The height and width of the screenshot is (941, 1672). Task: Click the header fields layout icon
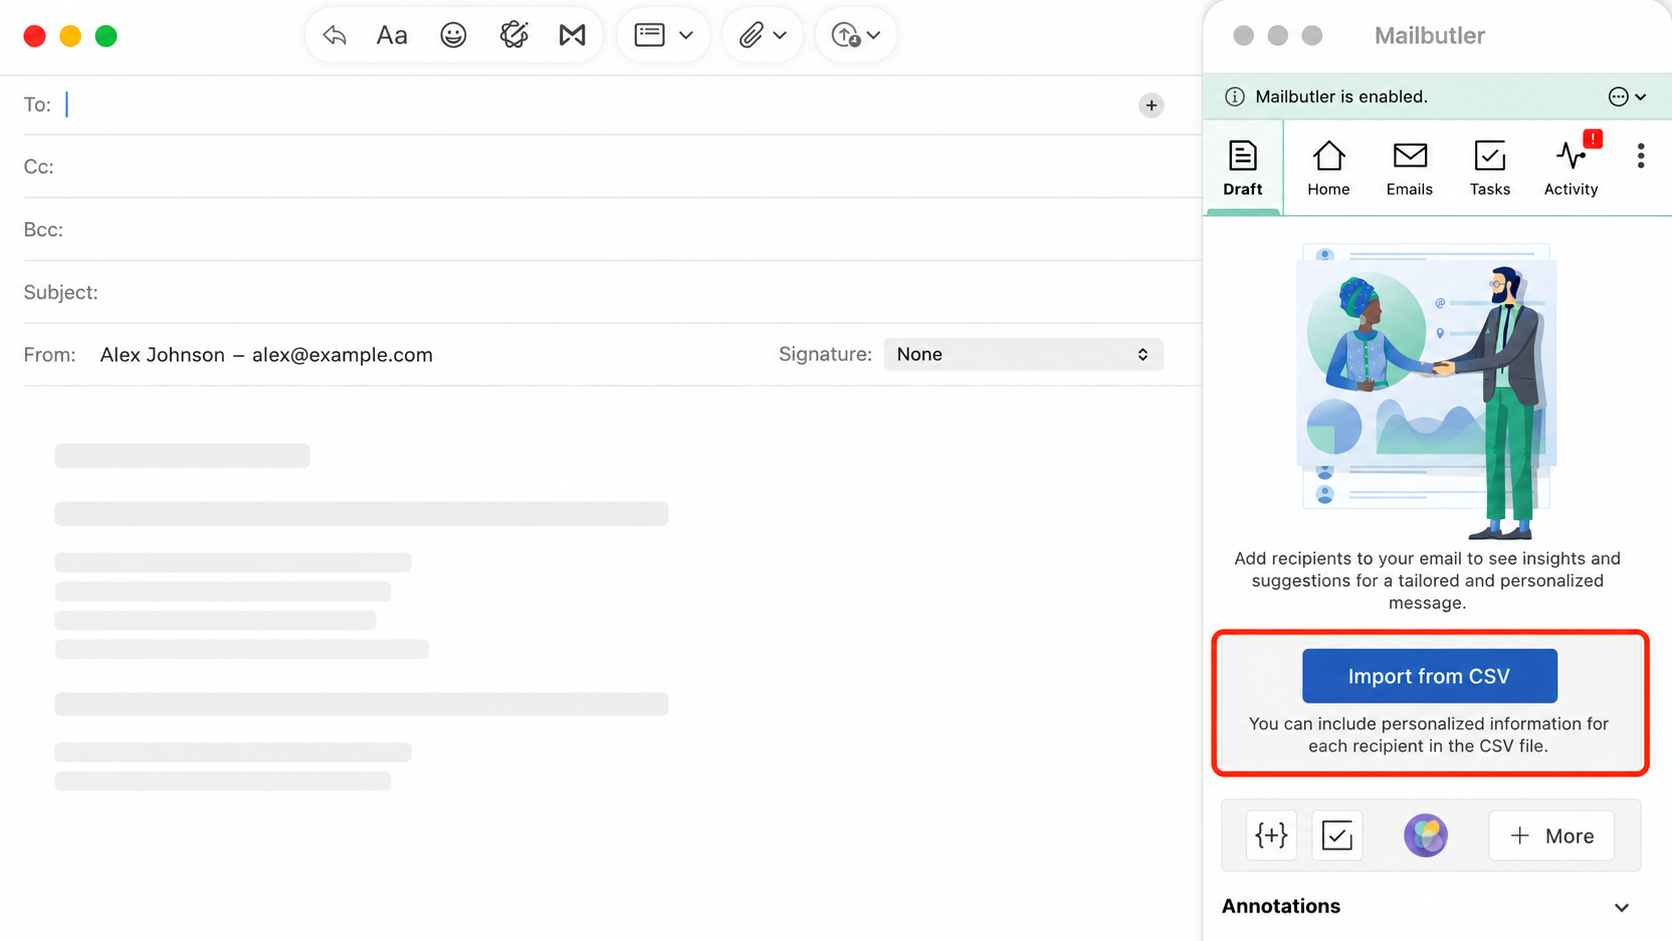pyautogui.click(x=649, y=35)
